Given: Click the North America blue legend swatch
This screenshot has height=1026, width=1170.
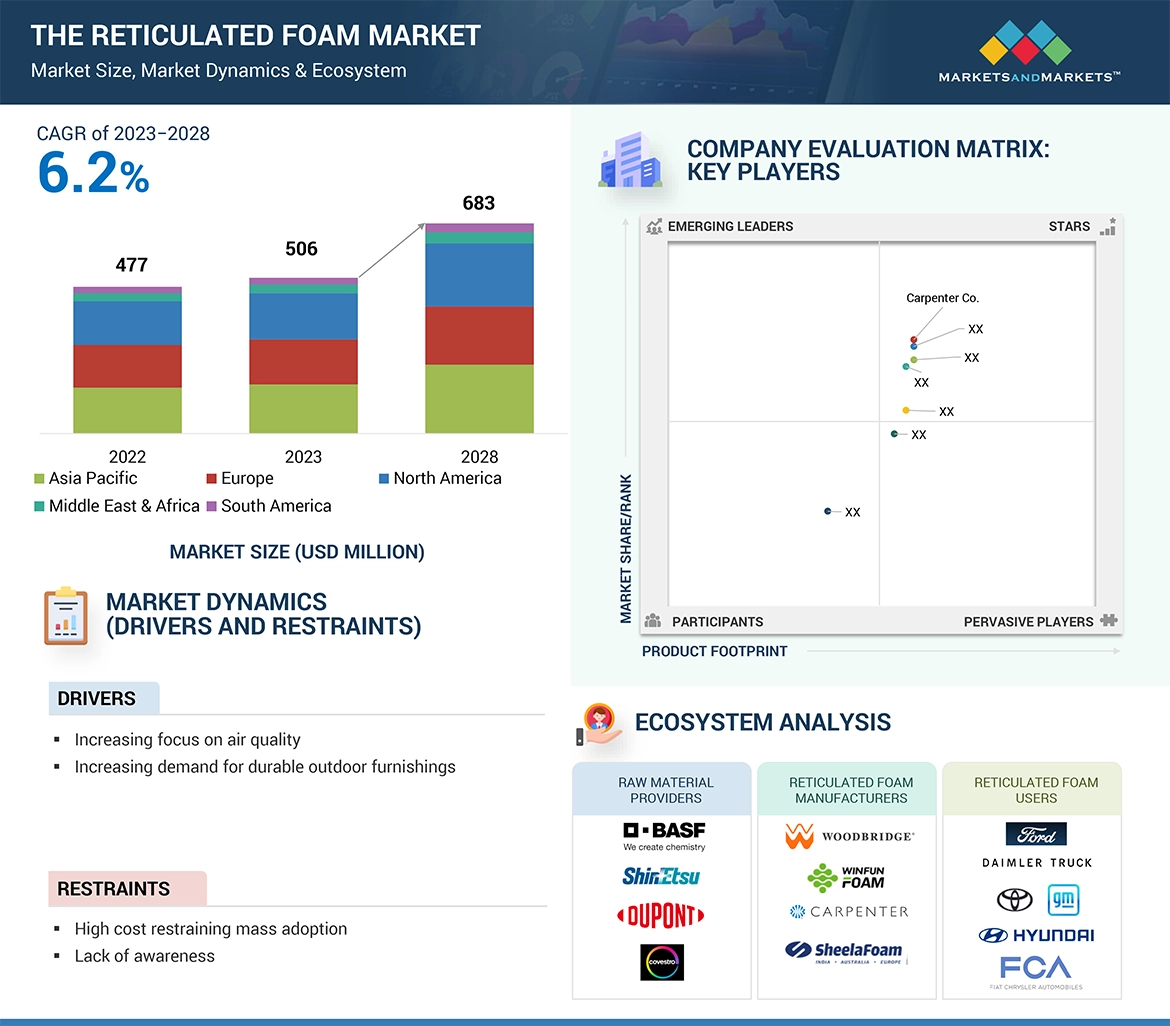Looking at the screenshot, I should pos(384,479).
